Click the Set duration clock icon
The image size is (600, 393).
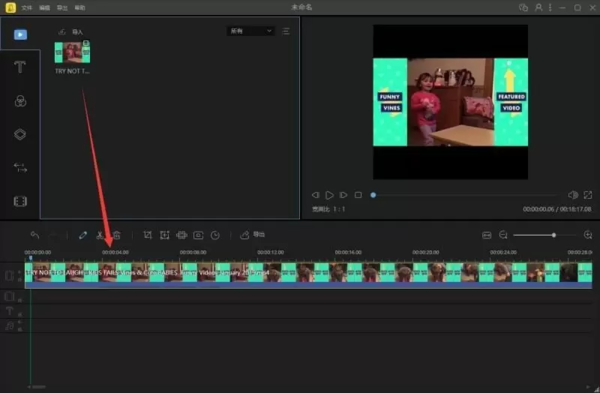[x=215, y=235]
